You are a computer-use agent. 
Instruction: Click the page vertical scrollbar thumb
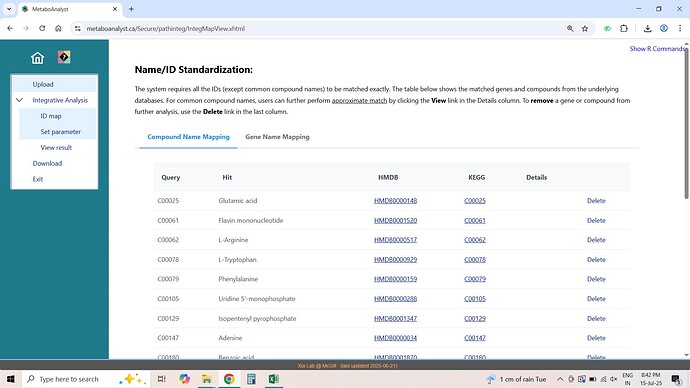pos(686,123)
